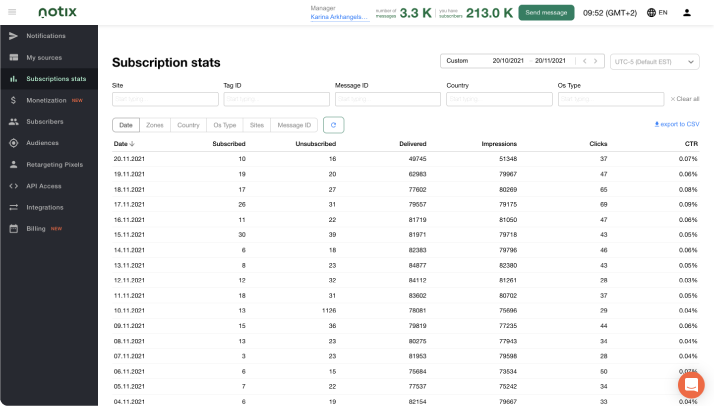This screenshot has width=714, height=406.
Task: Click the Send message button
Action: pos(546,13)
